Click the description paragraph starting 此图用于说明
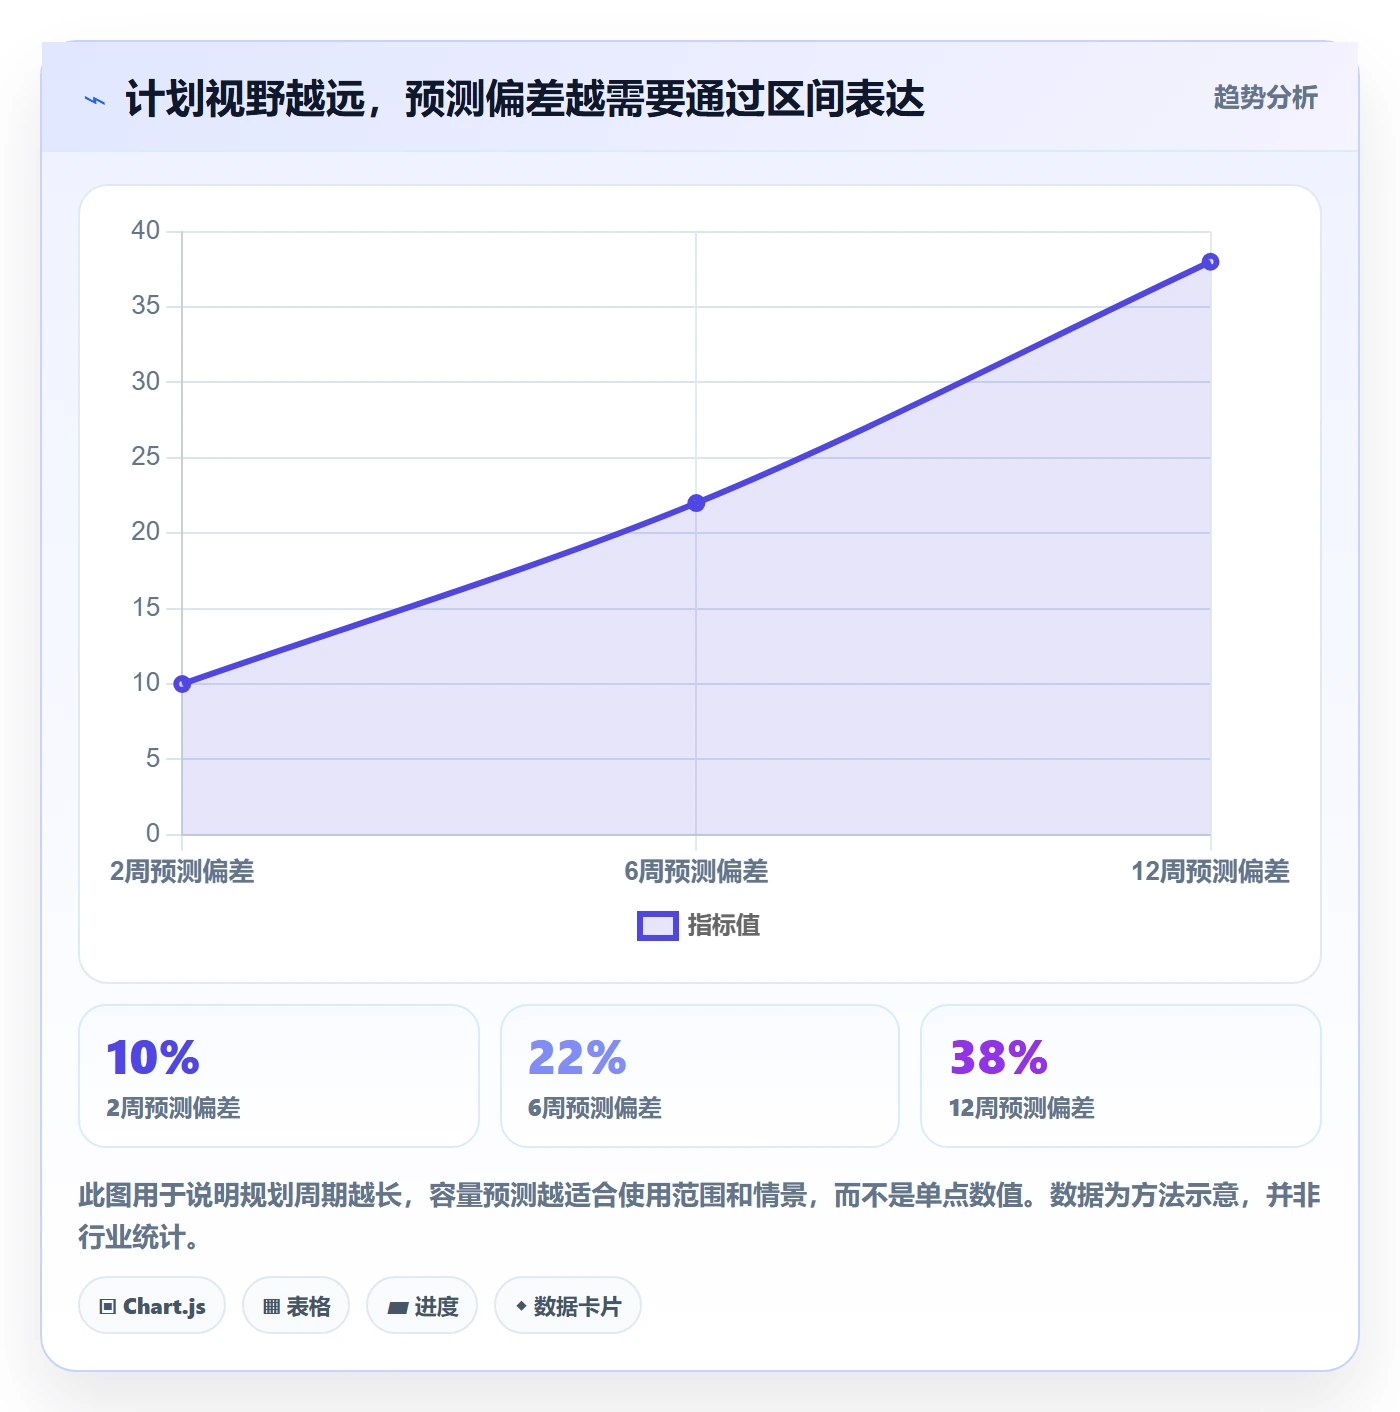 (x=700, y=1216)
